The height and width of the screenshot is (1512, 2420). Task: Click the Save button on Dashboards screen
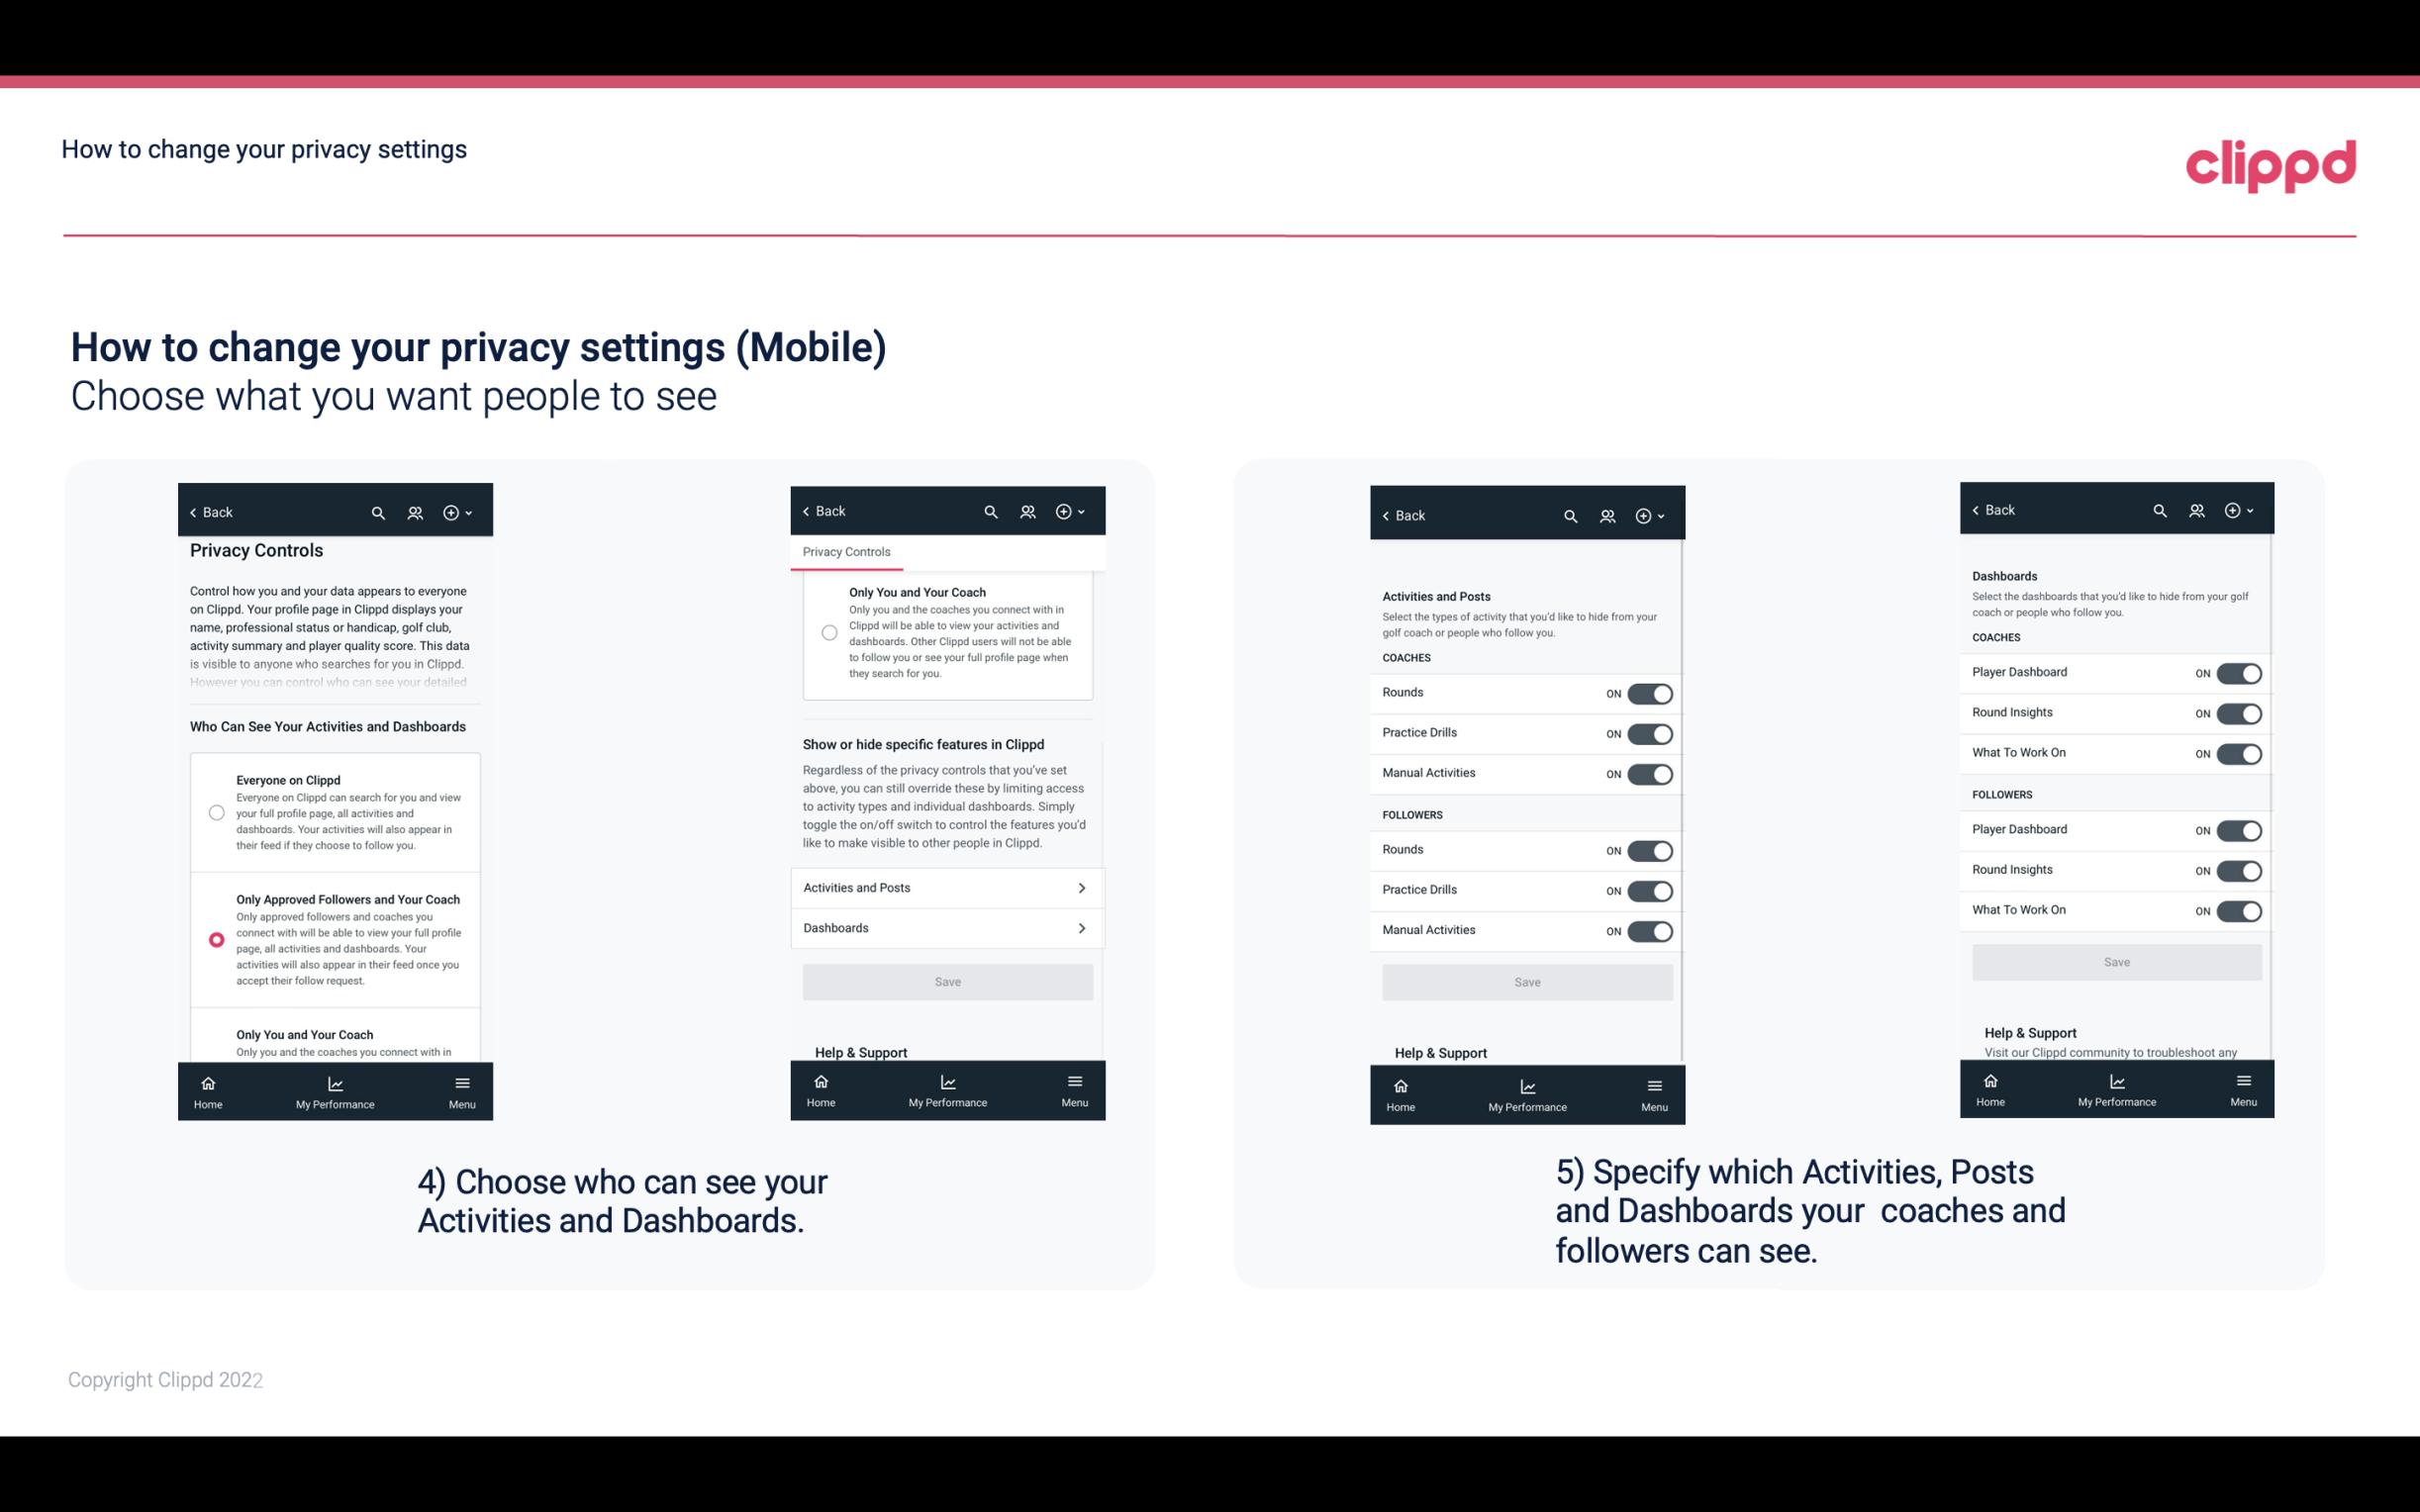coord(2115,962)
